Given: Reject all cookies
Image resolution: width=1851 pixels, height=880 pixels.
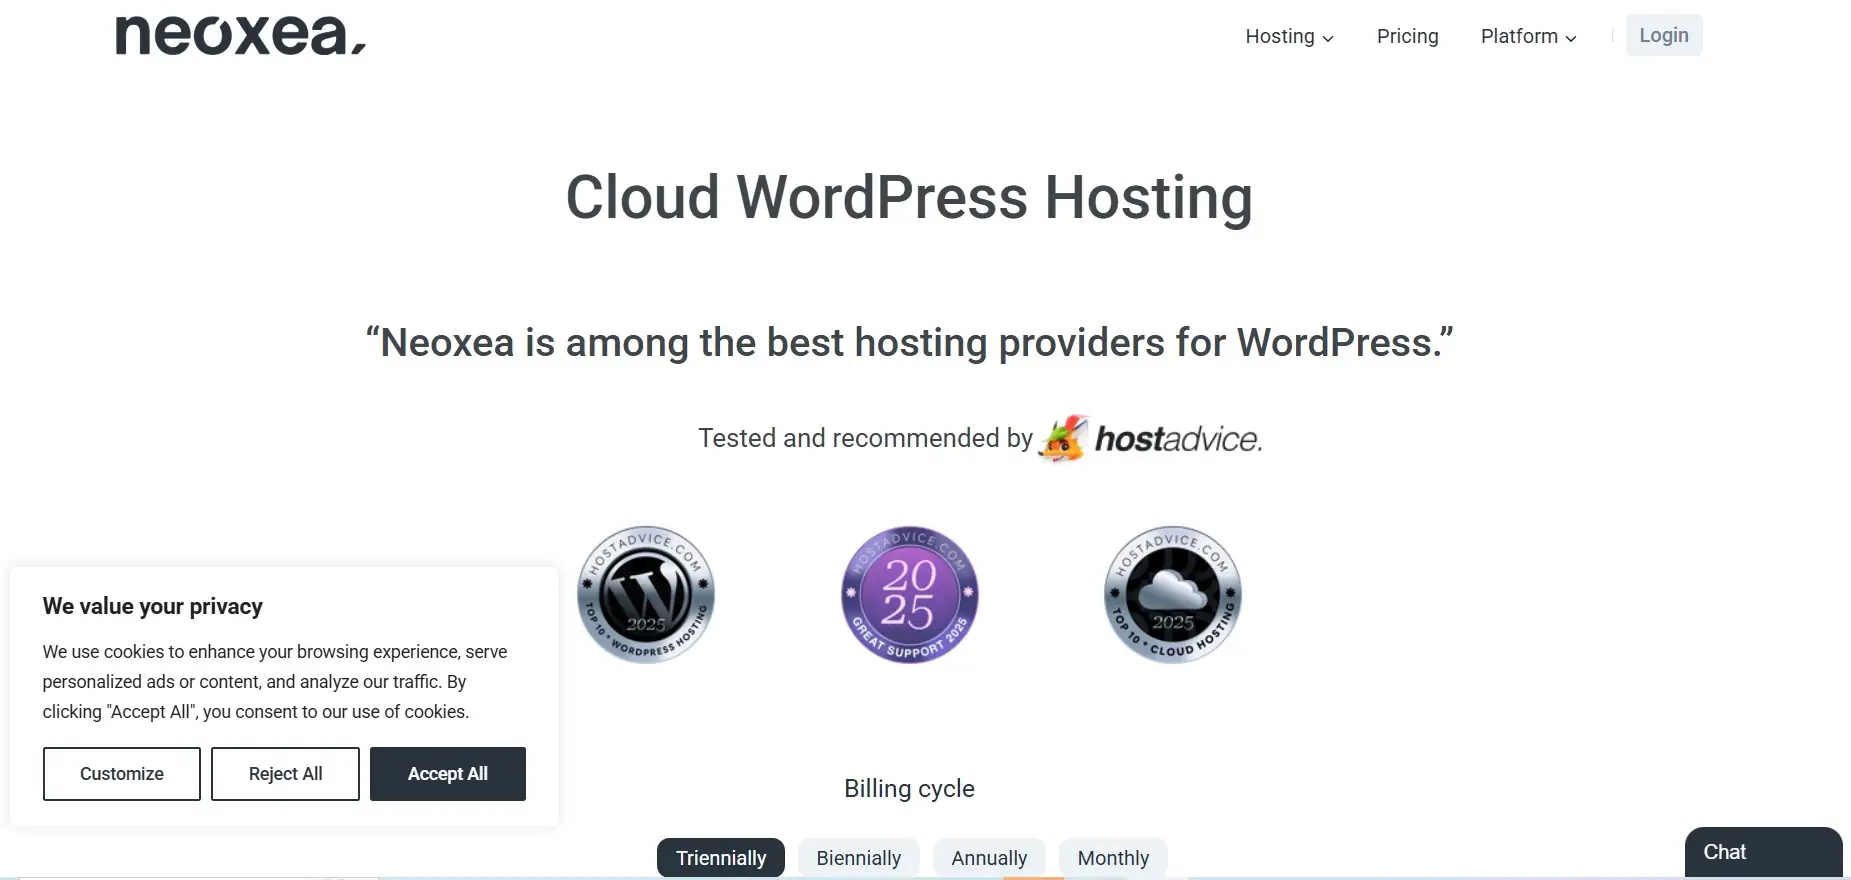Looking at the screenshot, I should tap(285, 774).
